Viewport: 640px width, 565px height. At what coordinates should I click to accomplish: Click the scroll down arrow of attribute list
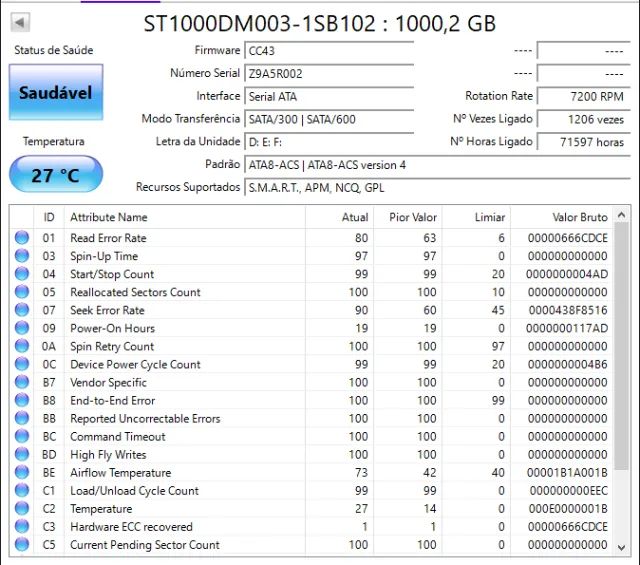[x=621, y=547]
